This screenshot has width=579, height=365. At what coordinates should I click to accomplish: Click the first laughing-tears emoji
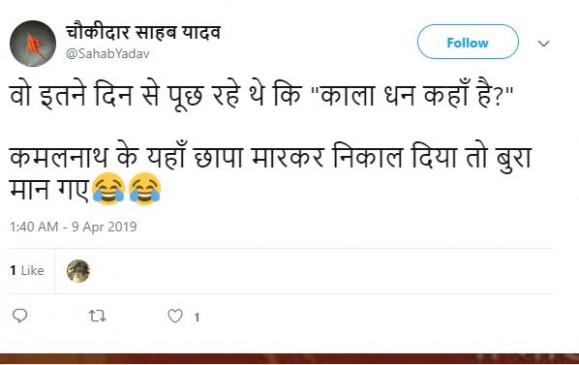[108, 188]
